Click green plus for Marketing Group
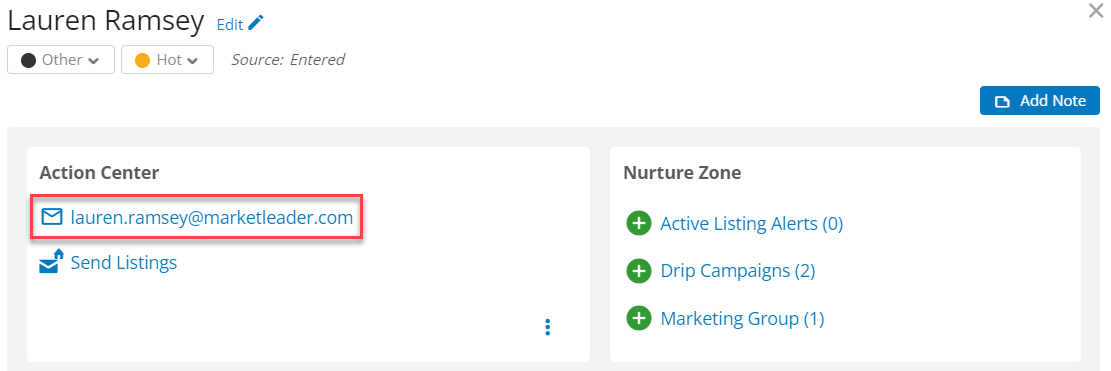The image size is (1111, 371). pyautogui.click(x=638, y=319)
